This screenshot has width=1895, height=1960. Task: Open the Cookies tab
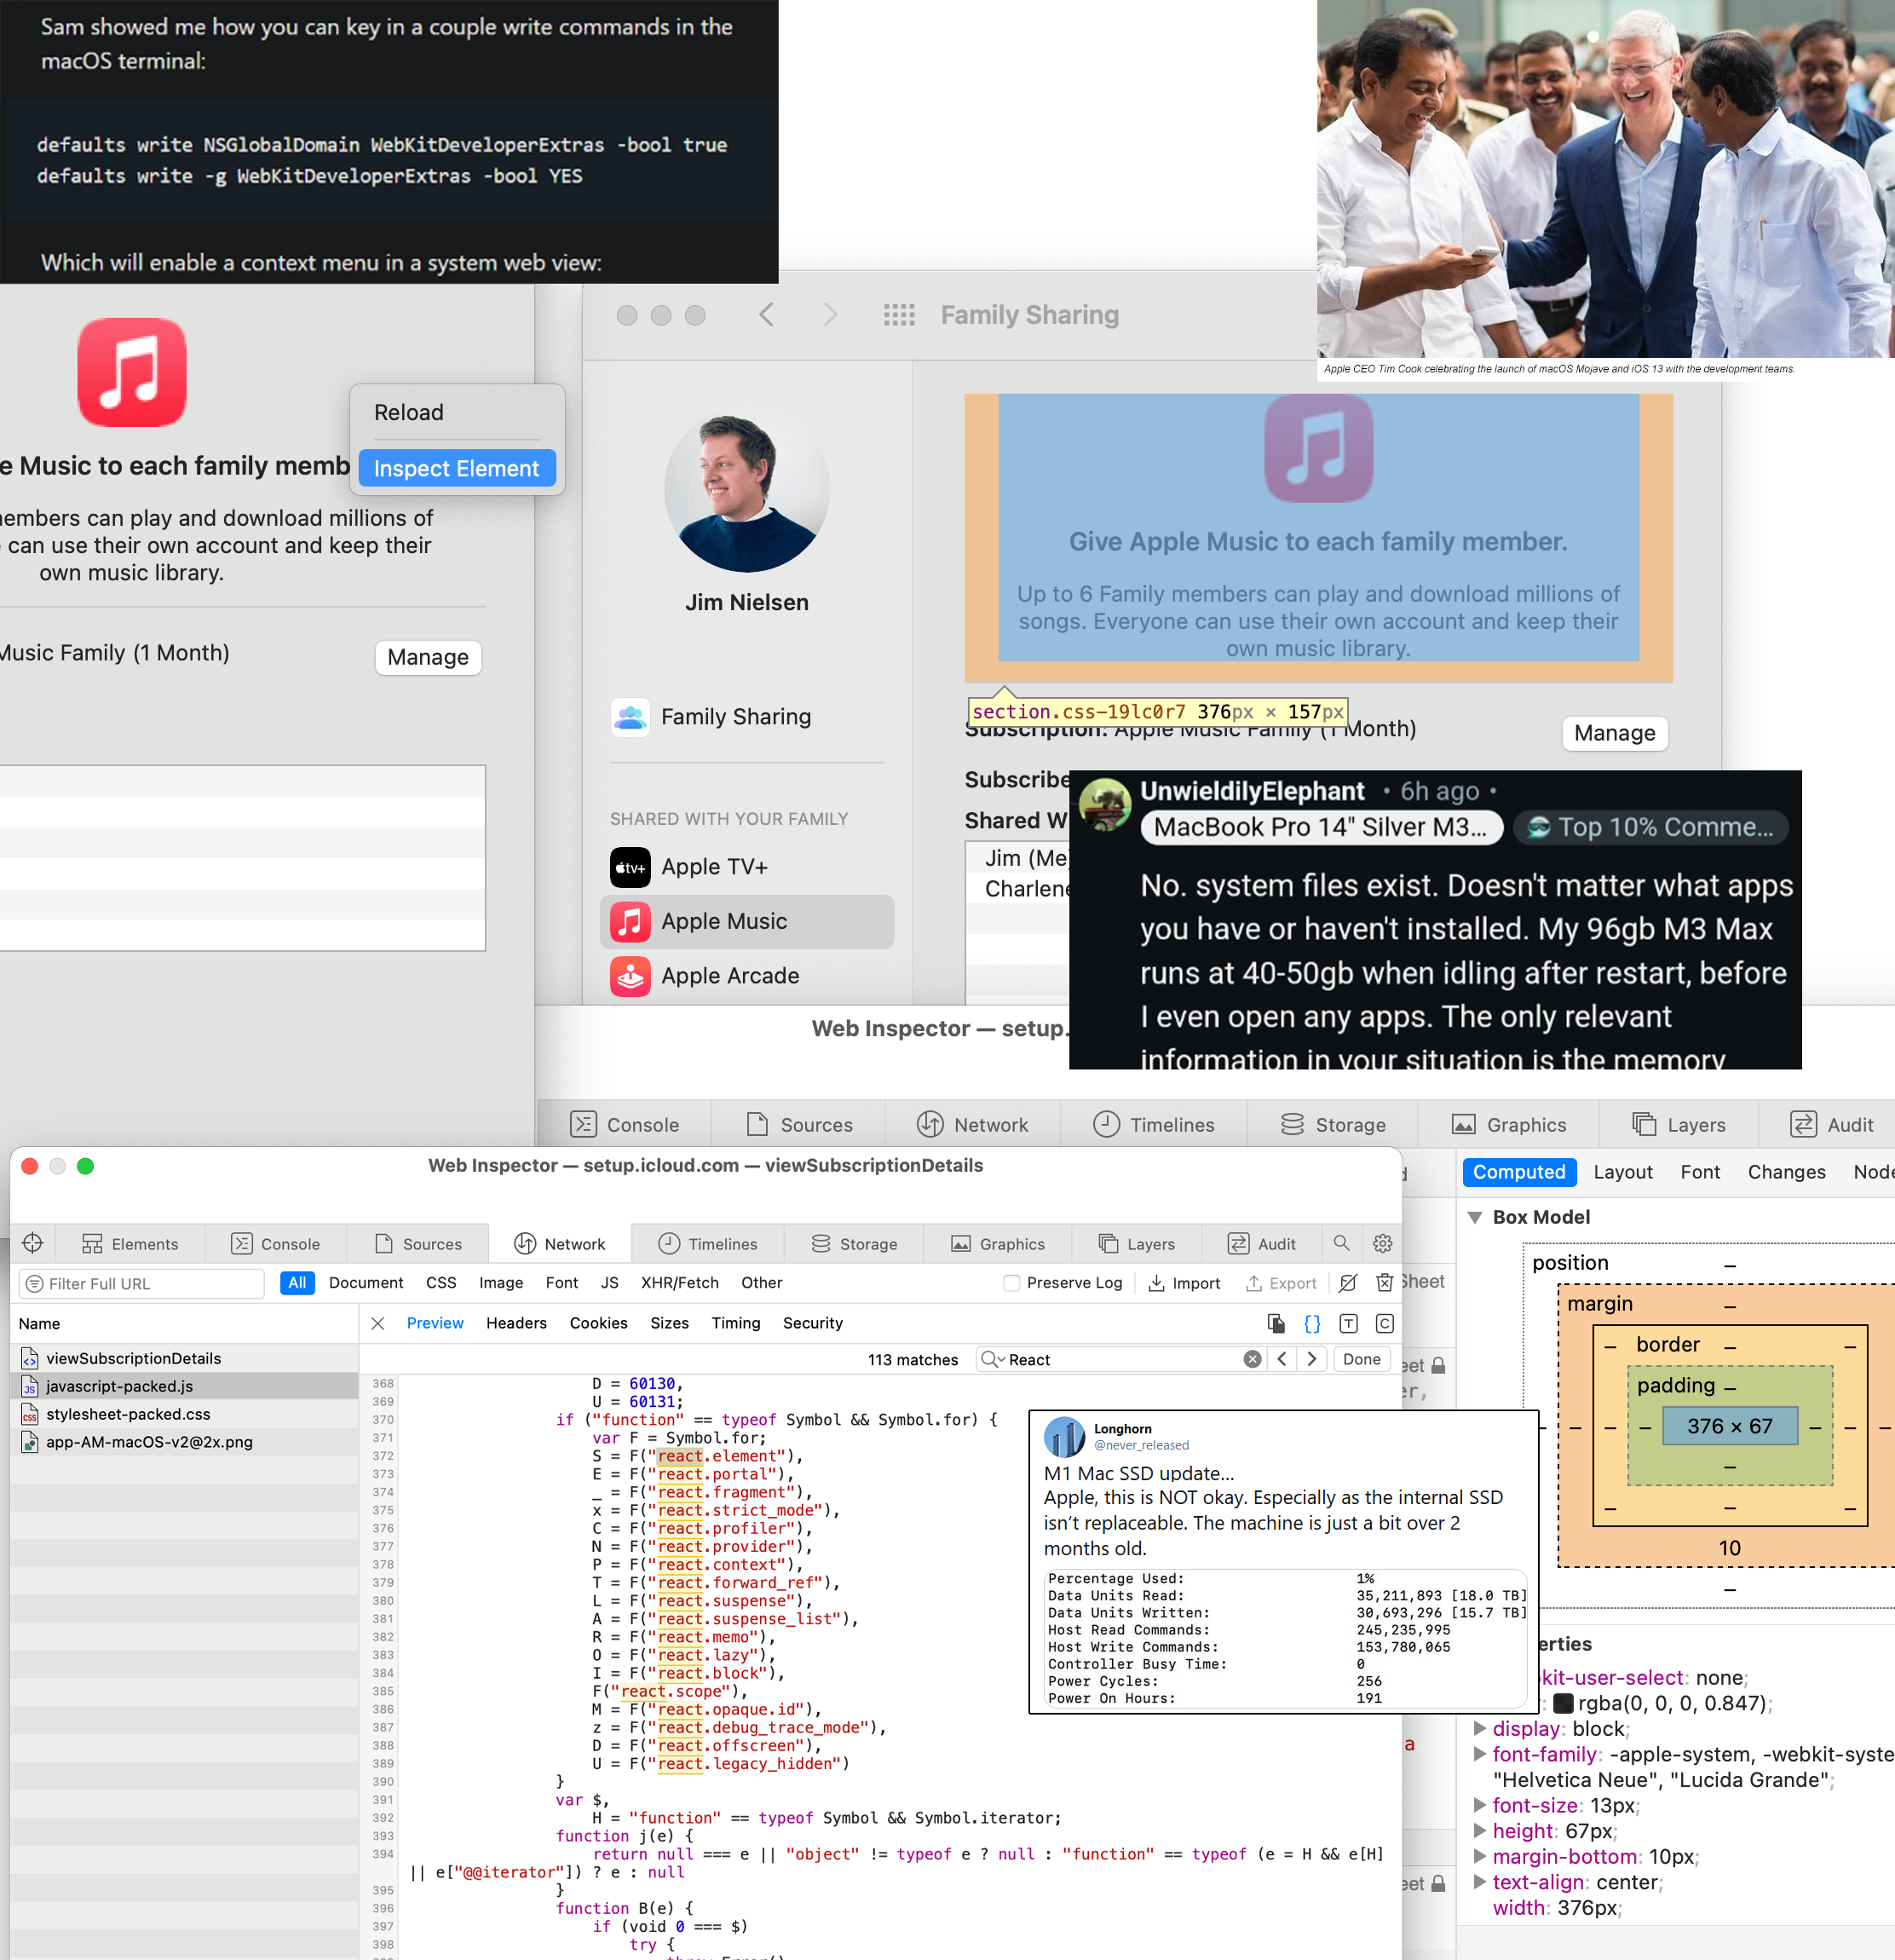coord(598,1323)
